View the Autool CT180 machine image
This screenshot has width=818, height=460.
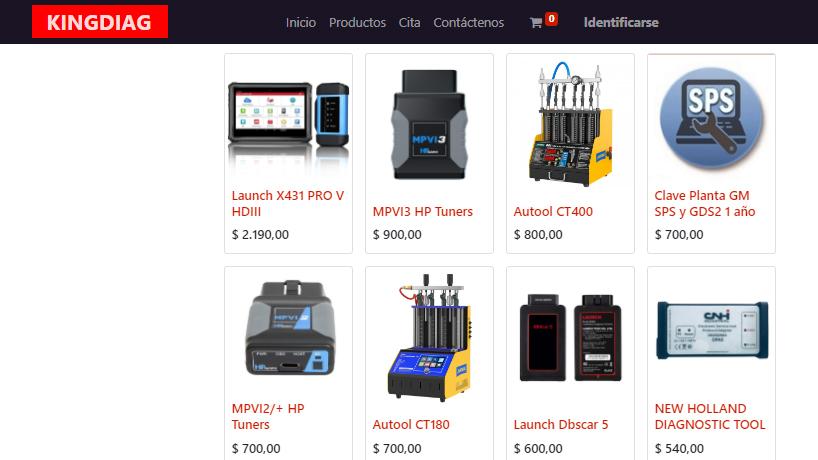pos(429,337)
